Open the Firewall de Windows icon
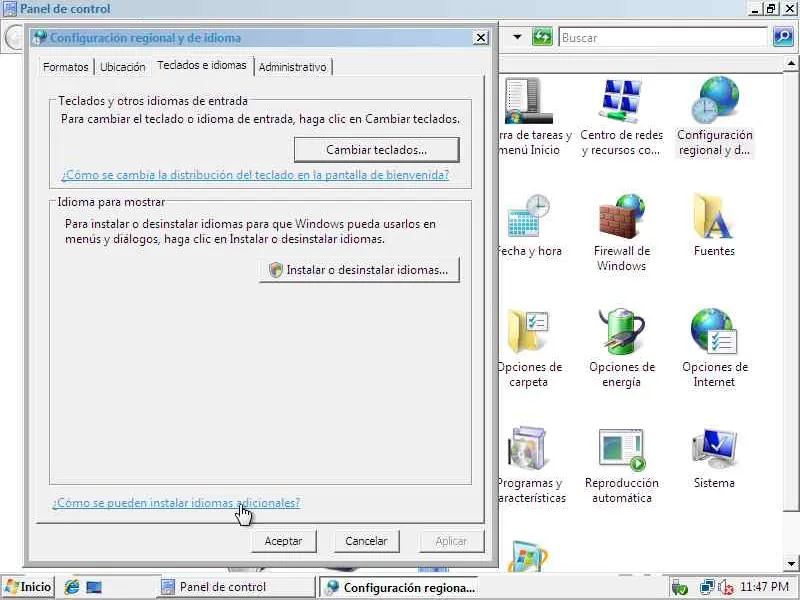This screenshot has height=600, width=800. coord(622,233)
